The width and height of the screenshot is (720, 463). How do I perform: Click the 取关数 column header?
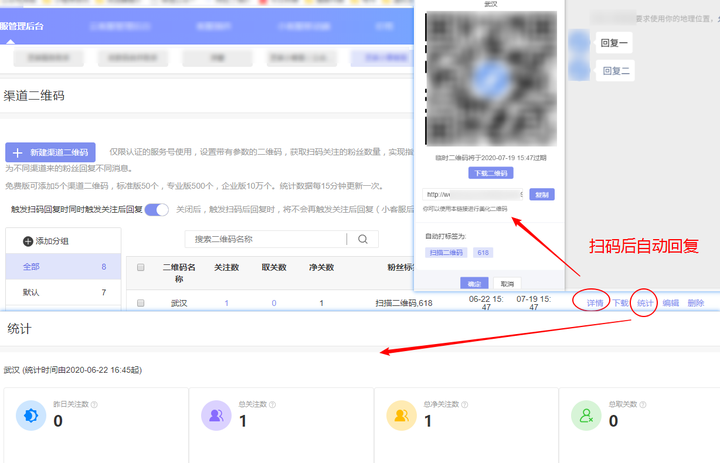click(x=274, y=267)
